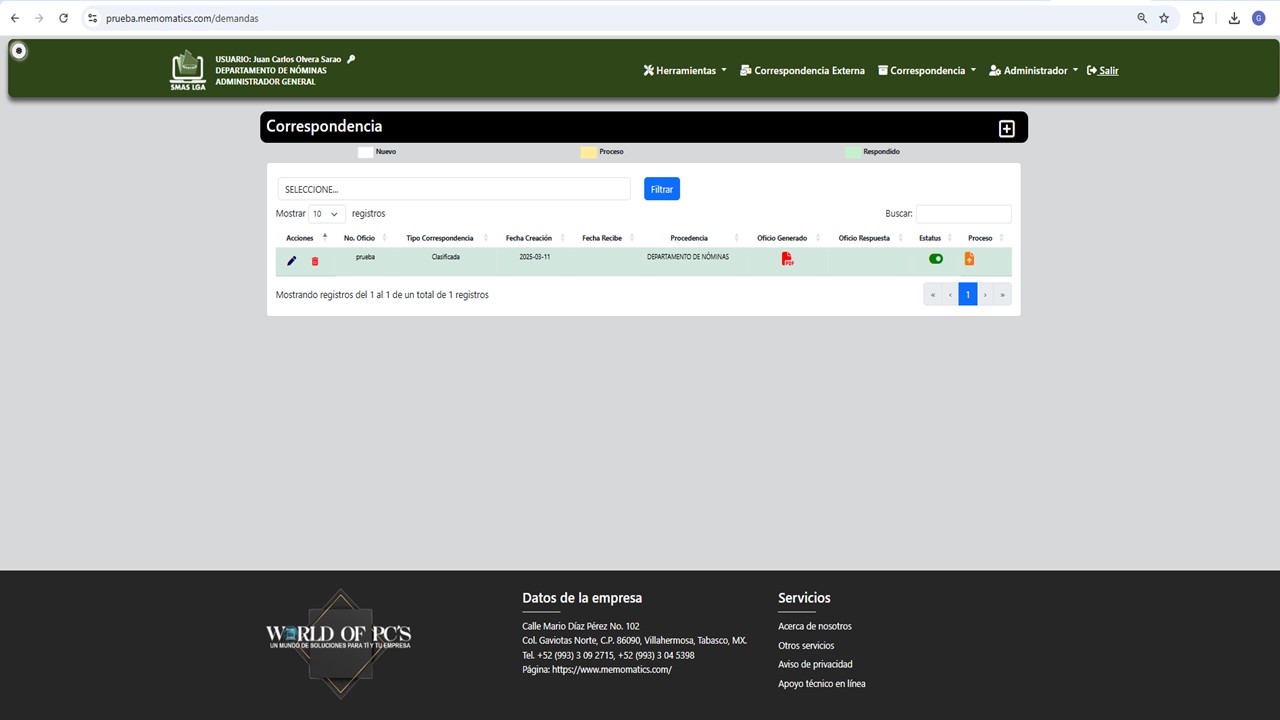Toggle the green Estatus switch
This screenshot has height=720, width=1280.
[x=936, y=259]
